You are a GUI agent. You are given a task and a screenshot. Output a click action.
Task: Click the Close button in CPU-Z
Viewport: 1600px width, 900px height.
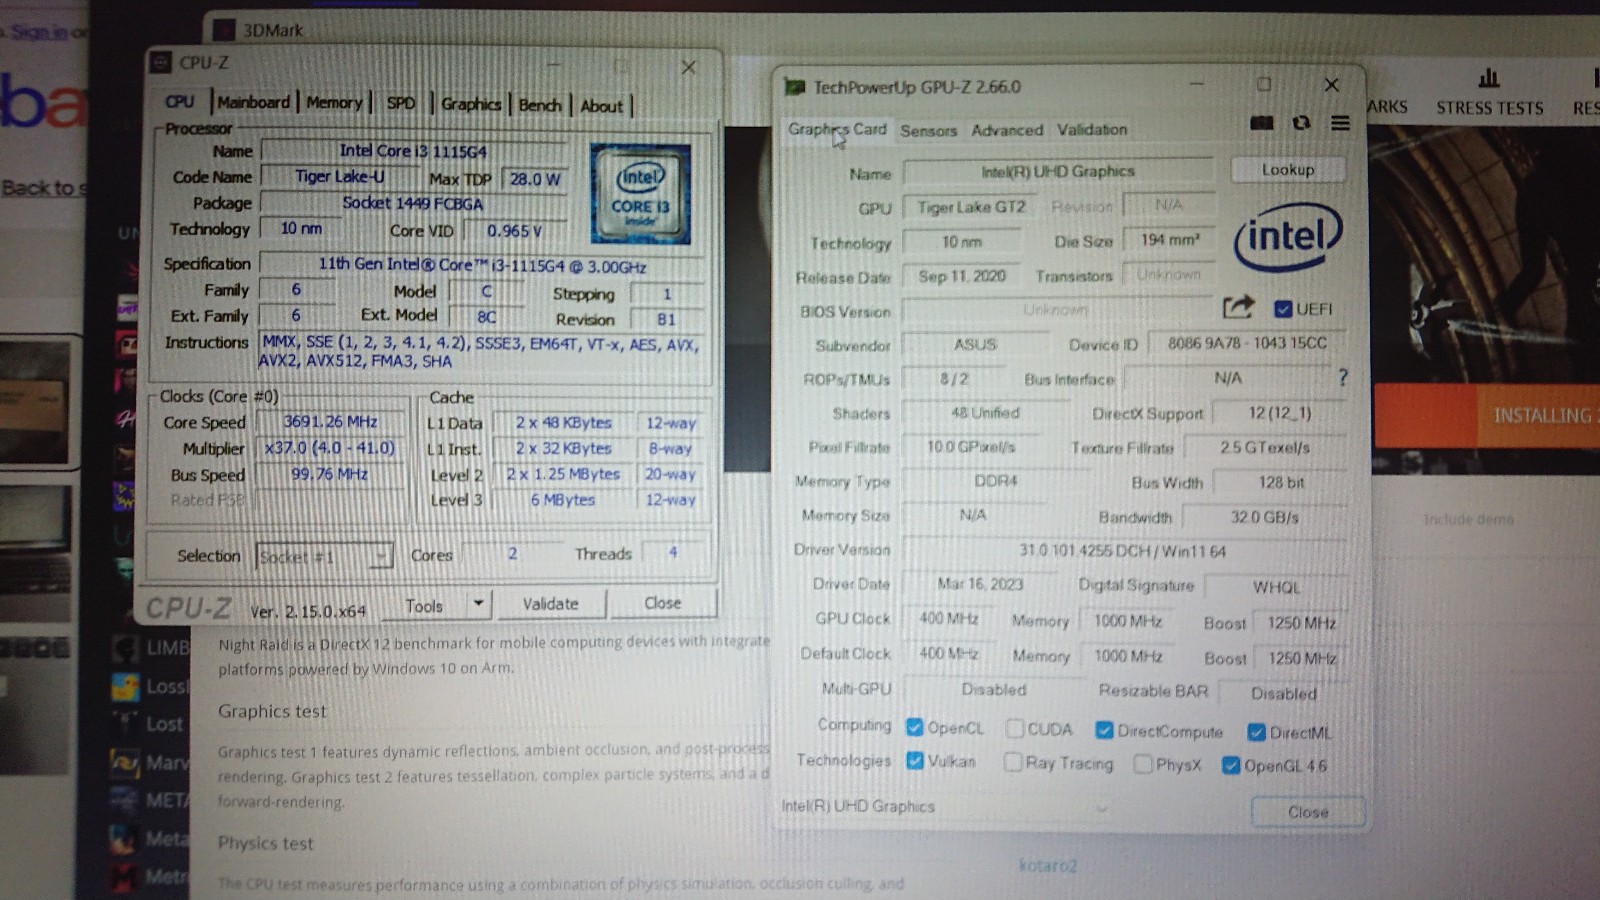[662, 603]
